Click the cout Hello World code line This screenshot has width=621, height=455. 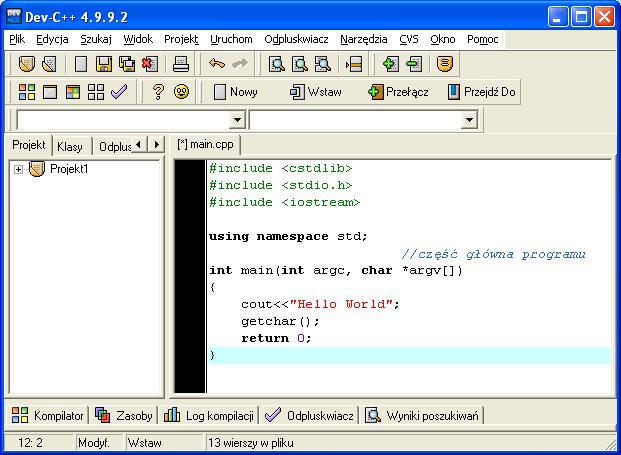coord(320,304)
